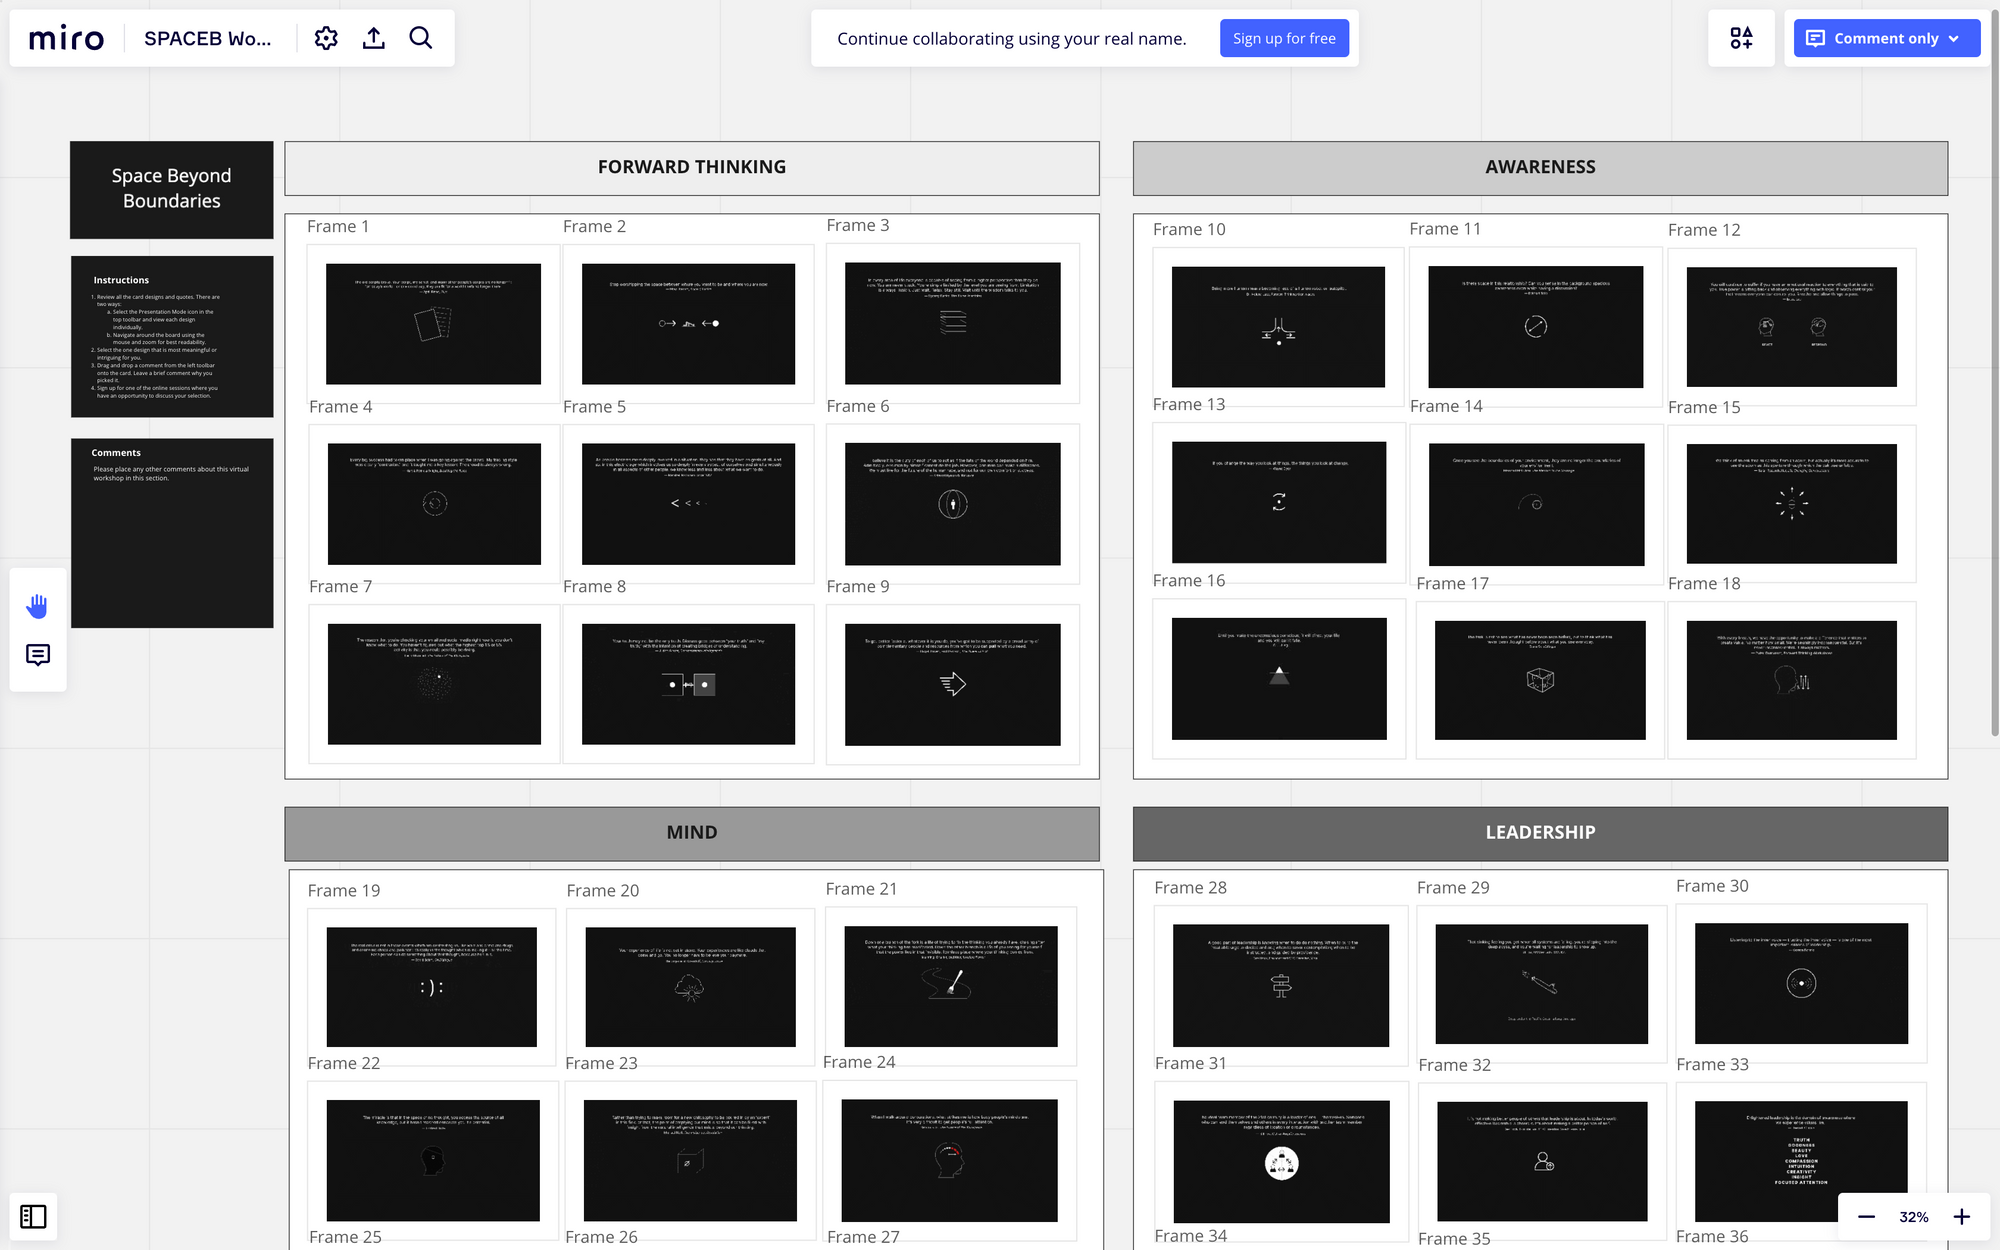Click the SPACEB board title
Screen dimensions: 2000x1250
(x=207, y=38)
